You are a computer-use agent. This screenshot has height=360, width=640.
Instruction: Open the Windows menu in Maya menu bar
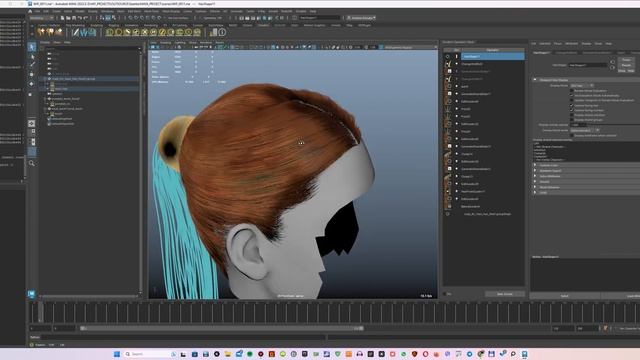tap(107, 11)
